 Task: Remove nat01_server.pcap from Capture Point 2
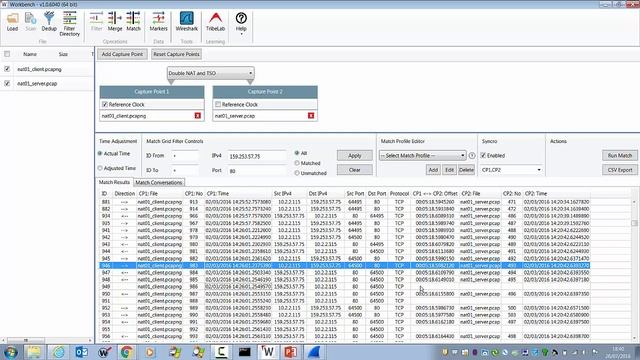311,116
